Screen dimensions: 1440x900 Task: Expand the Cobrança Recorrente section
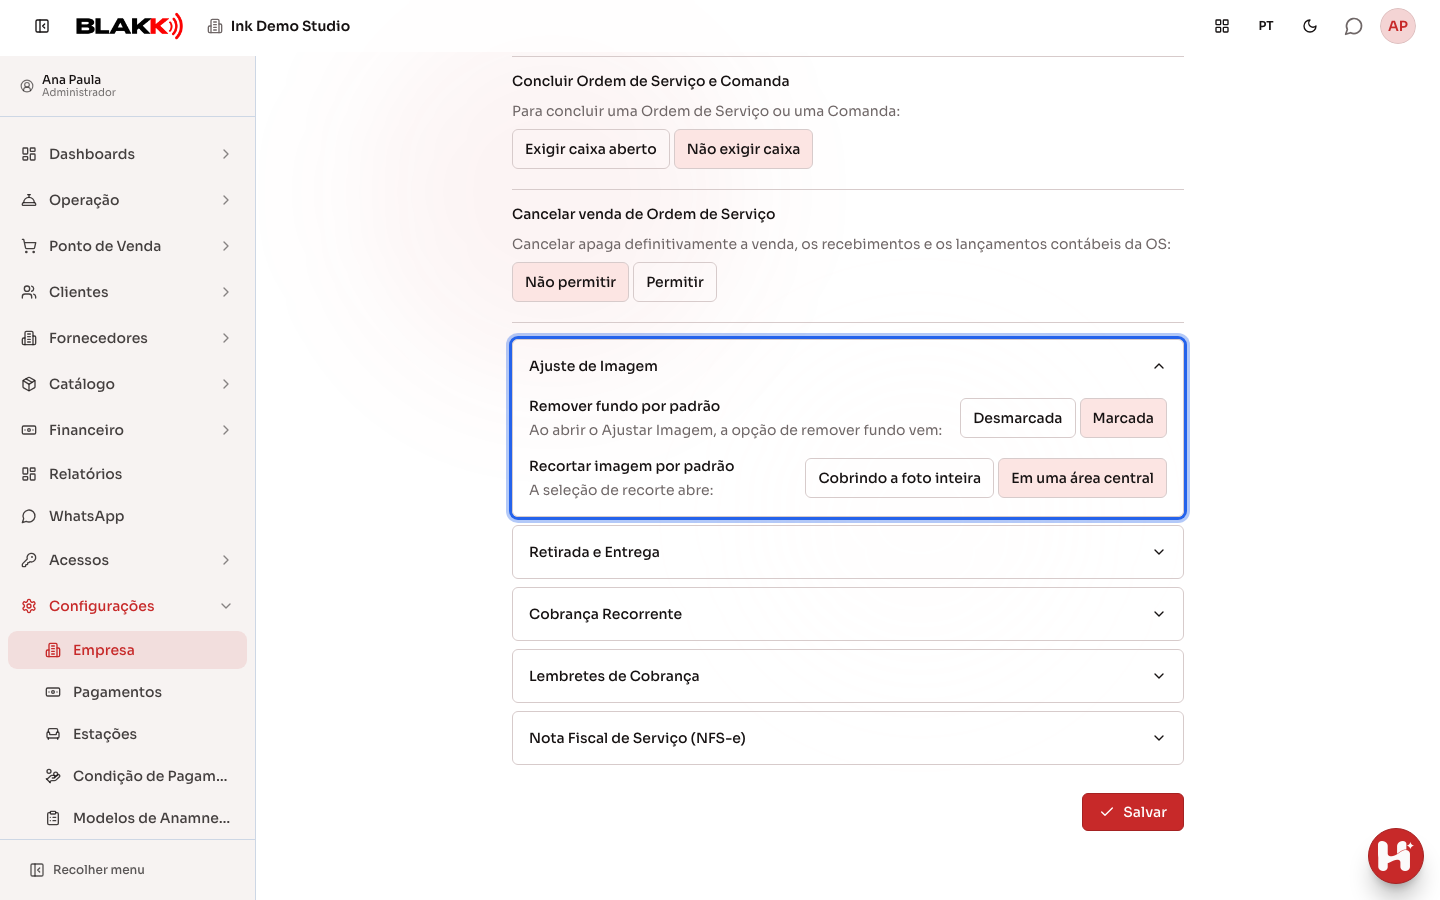point(848,614)
